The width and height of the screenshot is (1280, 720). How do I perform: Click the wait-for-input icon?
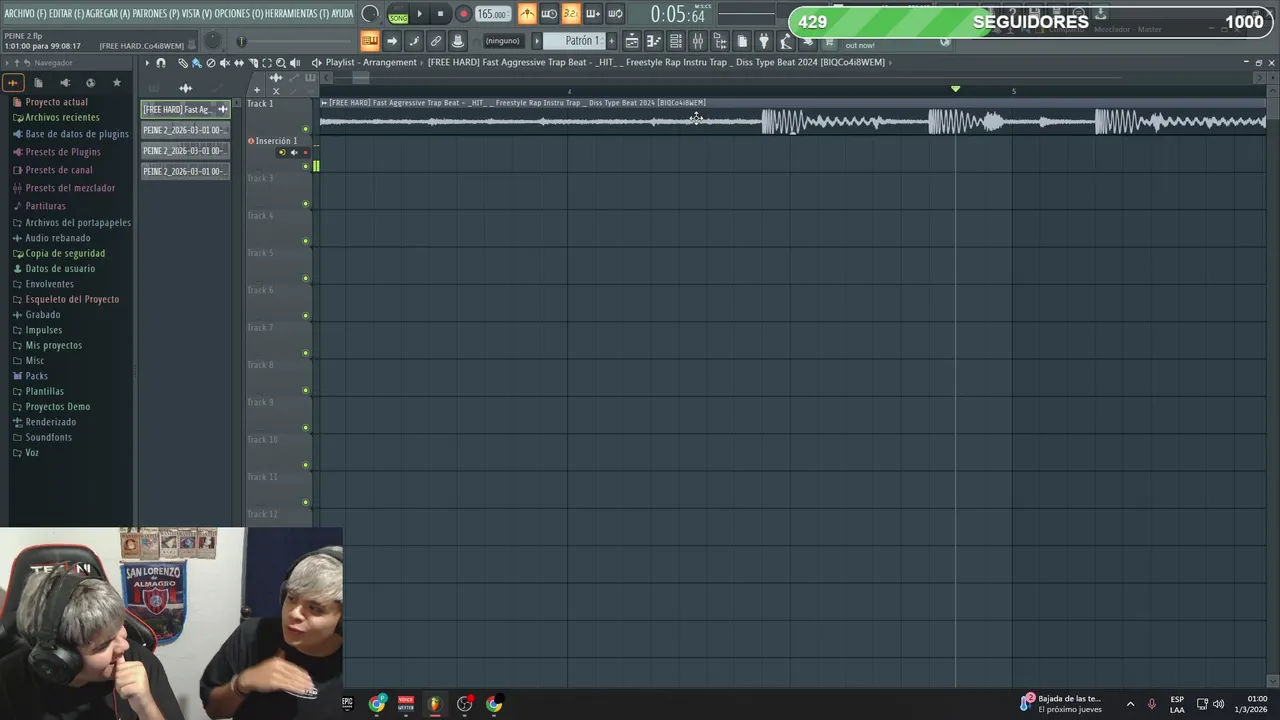[549, 14]
